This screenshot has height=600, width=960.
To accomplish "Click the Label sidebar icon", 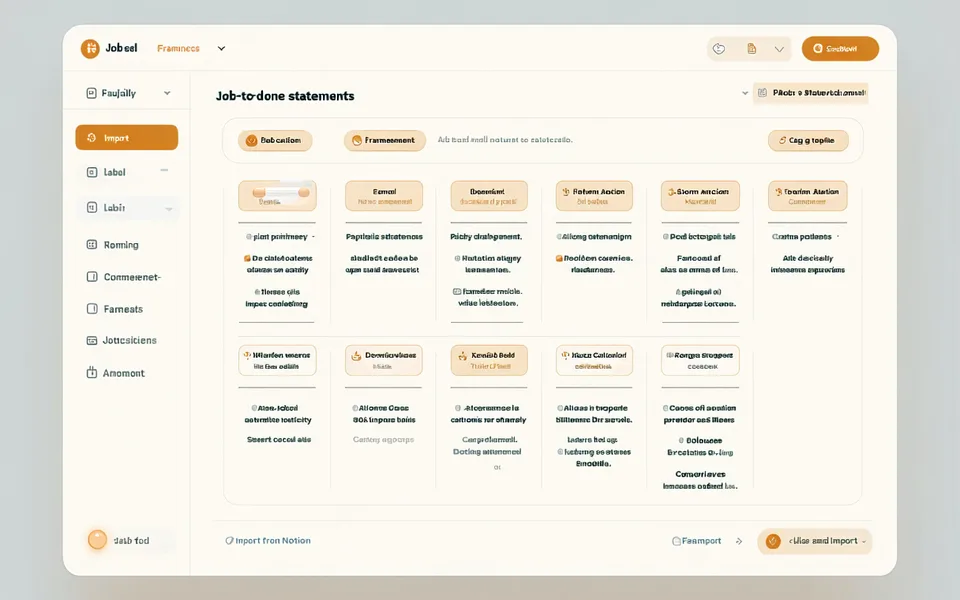I will coord(92,173).
